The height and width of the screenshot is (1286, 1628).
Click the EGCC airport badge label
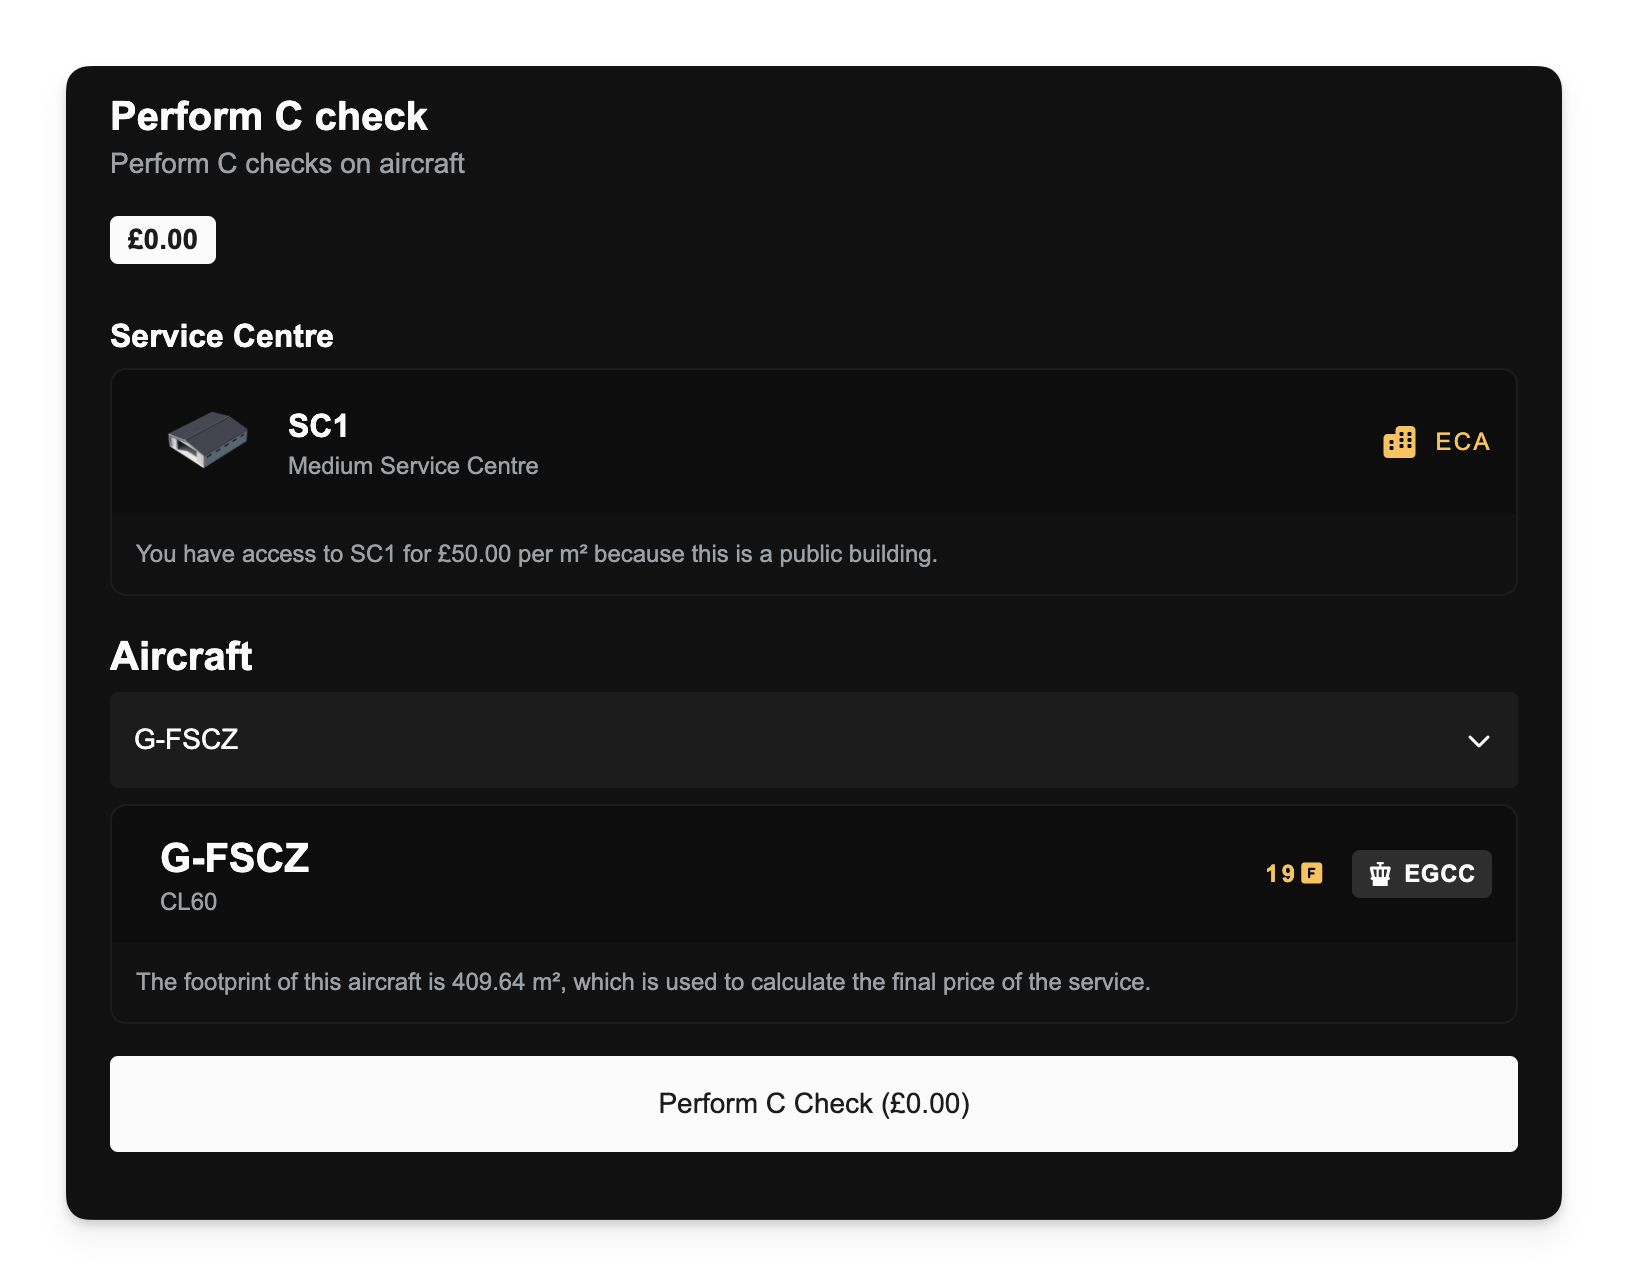pos(1439,874)
